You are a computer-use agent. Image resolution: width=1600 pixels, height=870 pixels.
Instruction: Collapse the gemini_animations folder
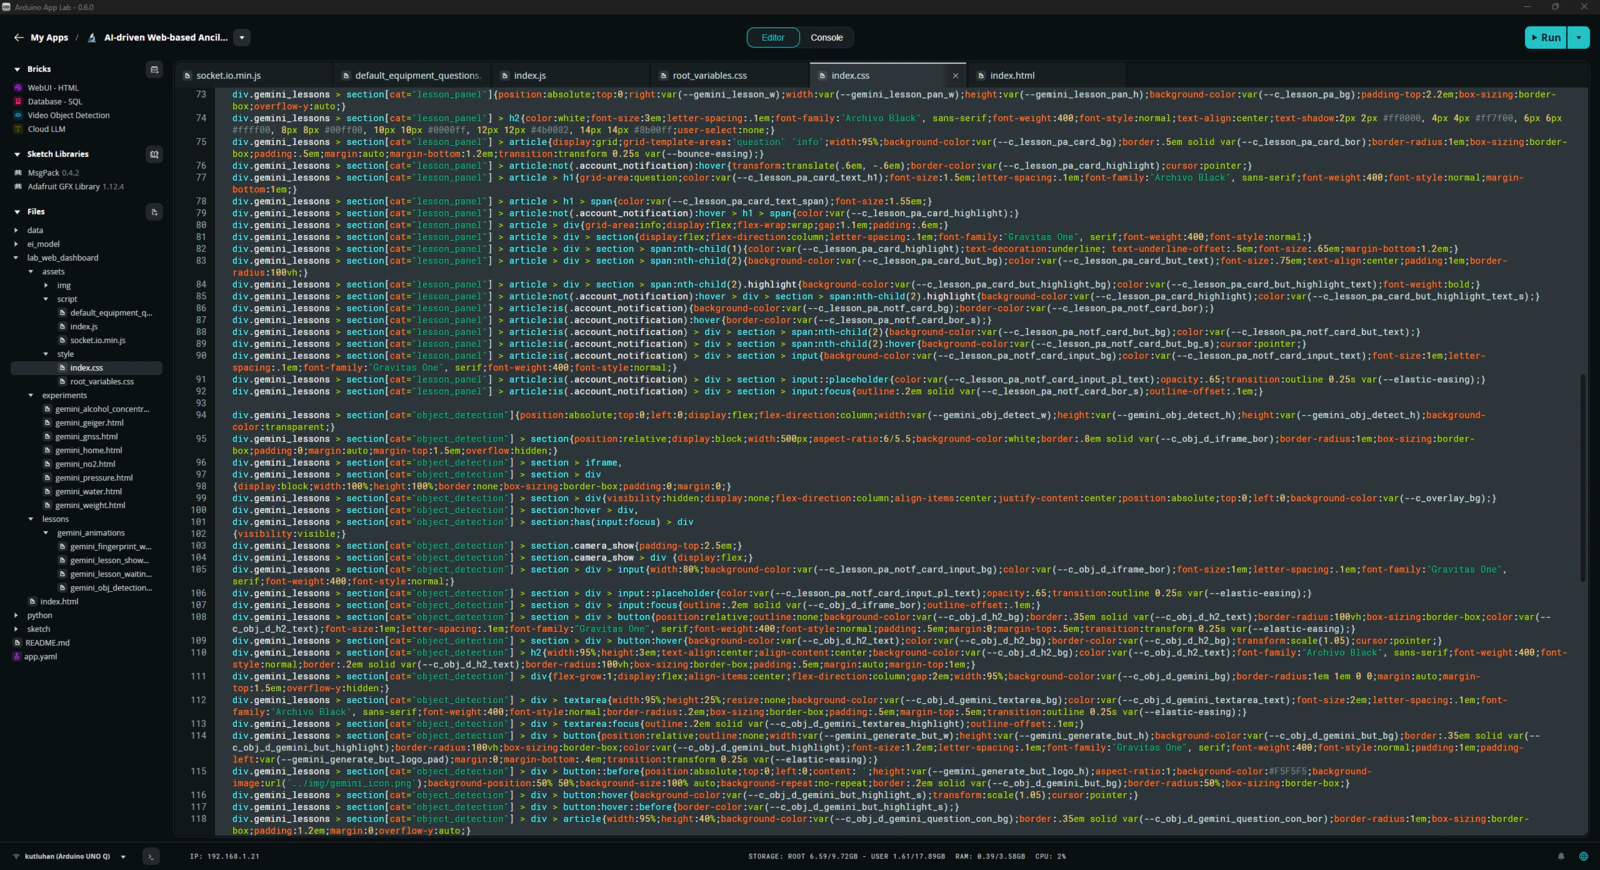click(46, 533)
